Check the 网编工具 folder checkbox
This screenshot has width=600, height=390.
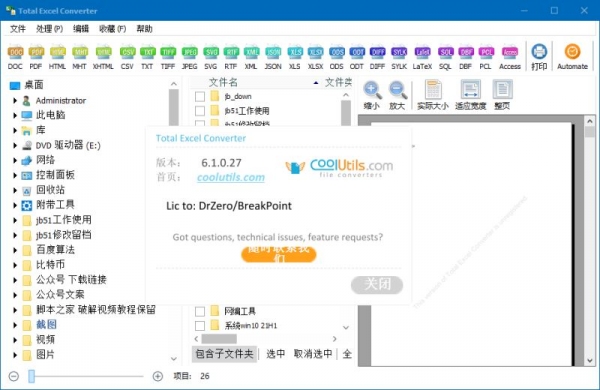click(200, 311)
